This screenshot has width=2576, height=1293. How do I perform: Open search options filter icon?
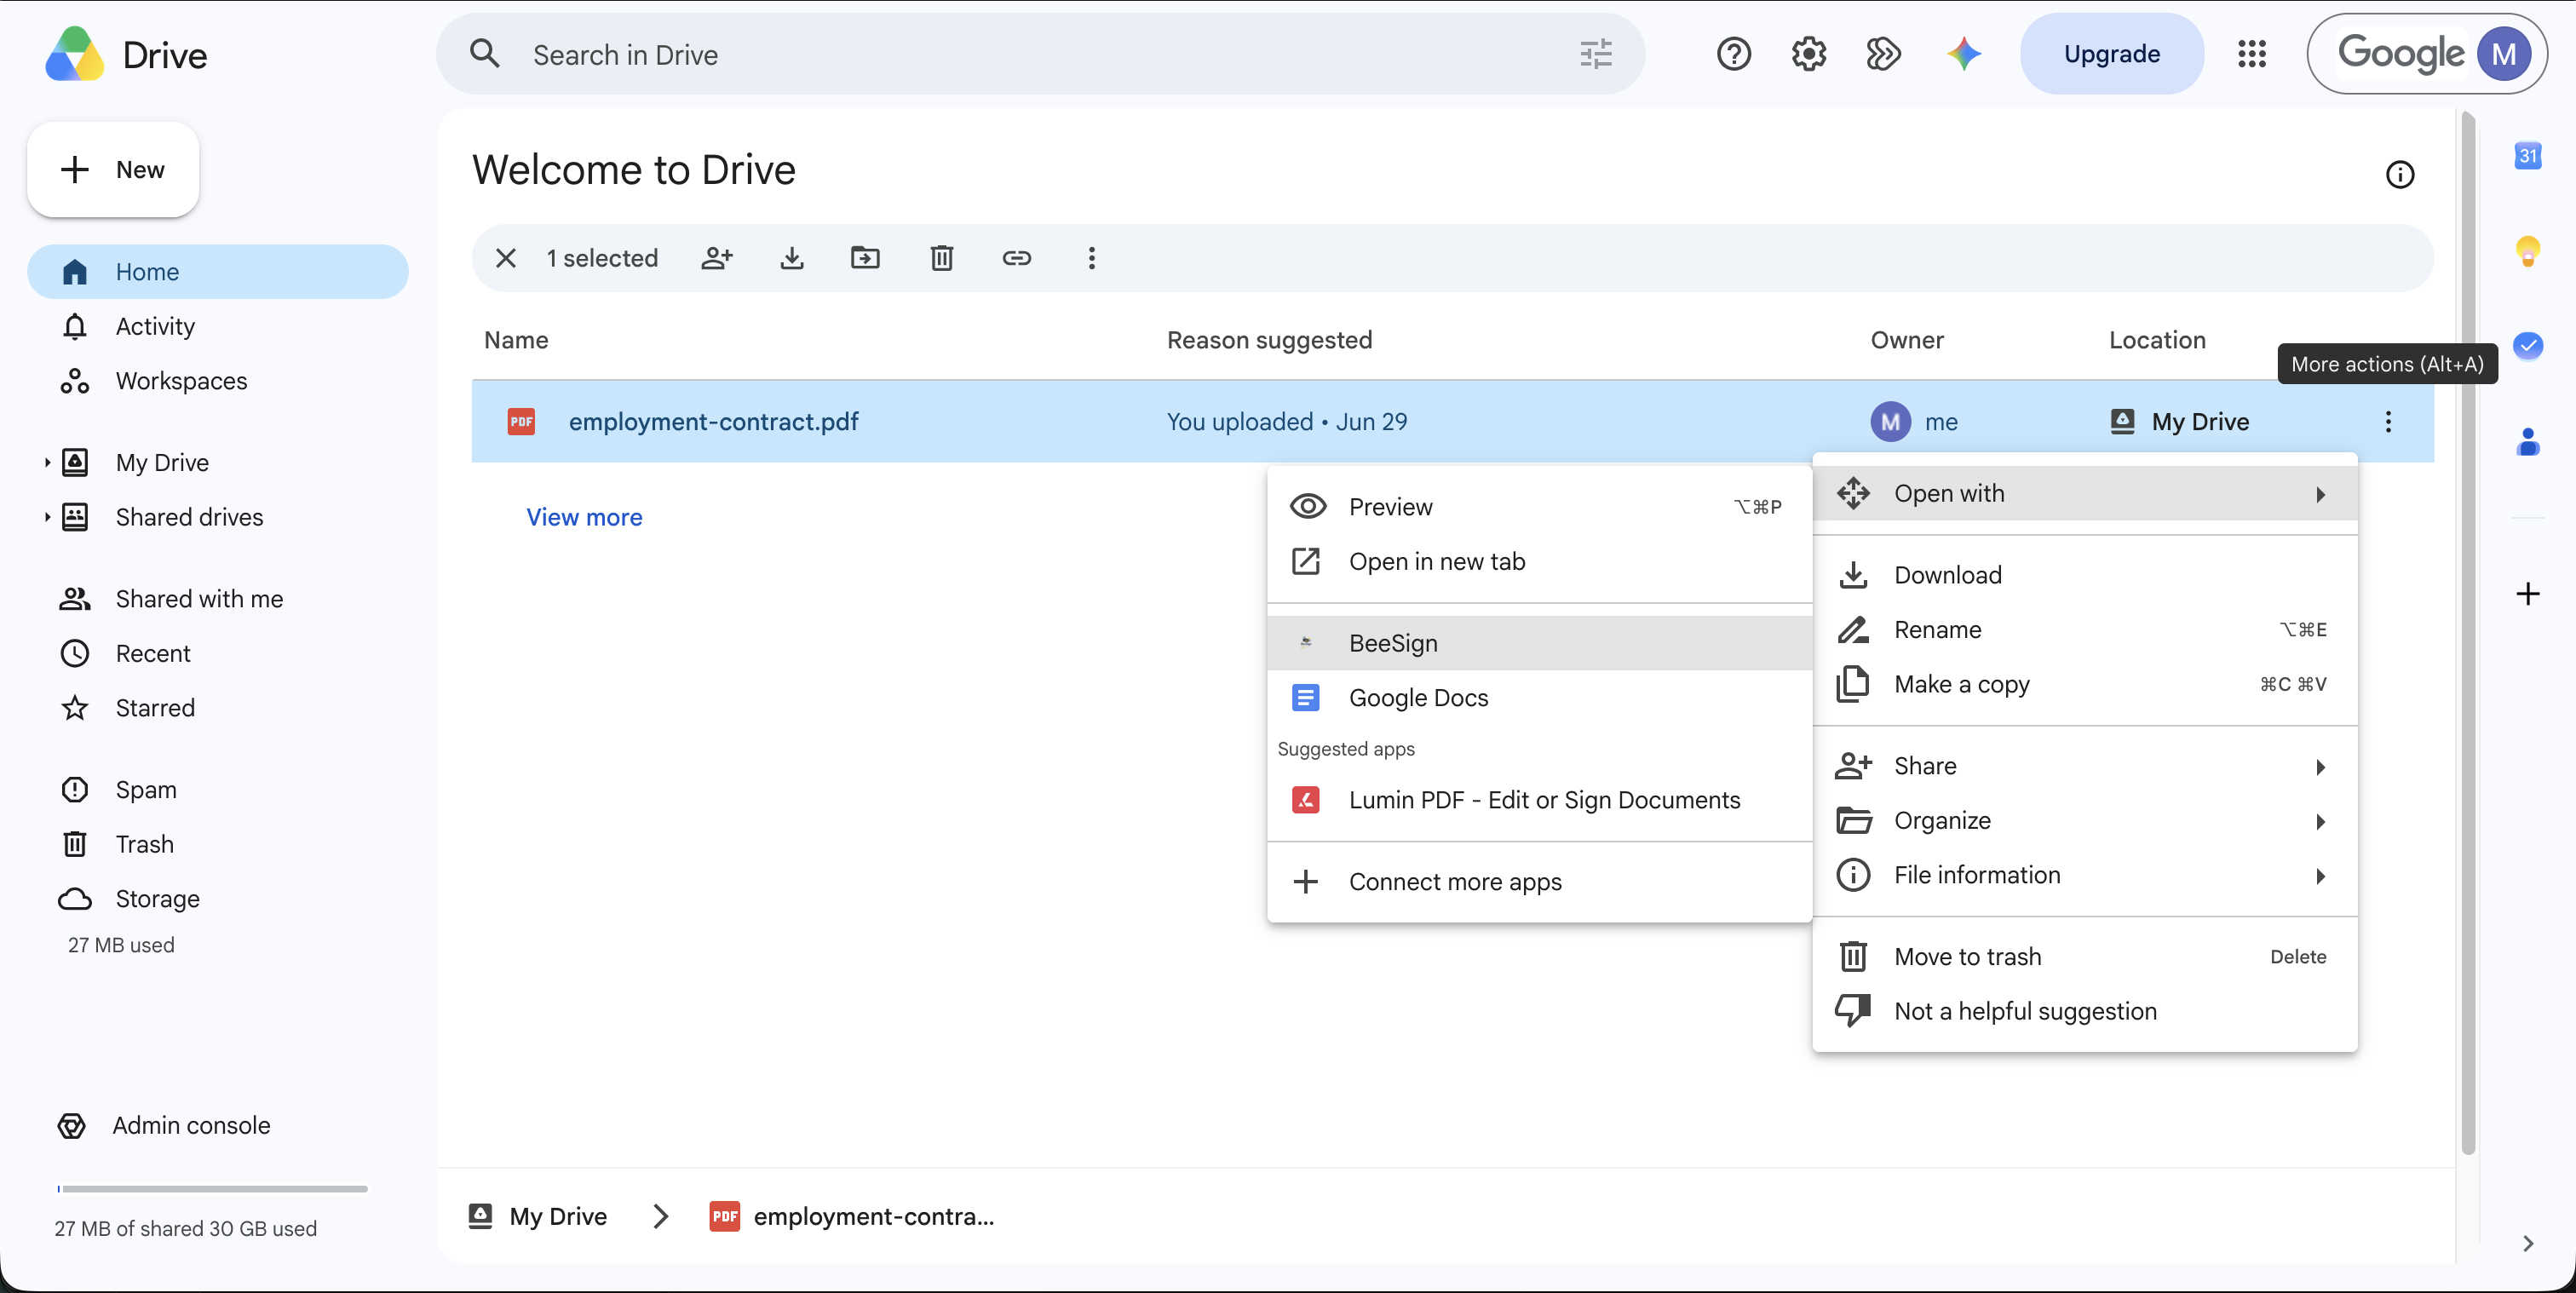click(1595, 54)
